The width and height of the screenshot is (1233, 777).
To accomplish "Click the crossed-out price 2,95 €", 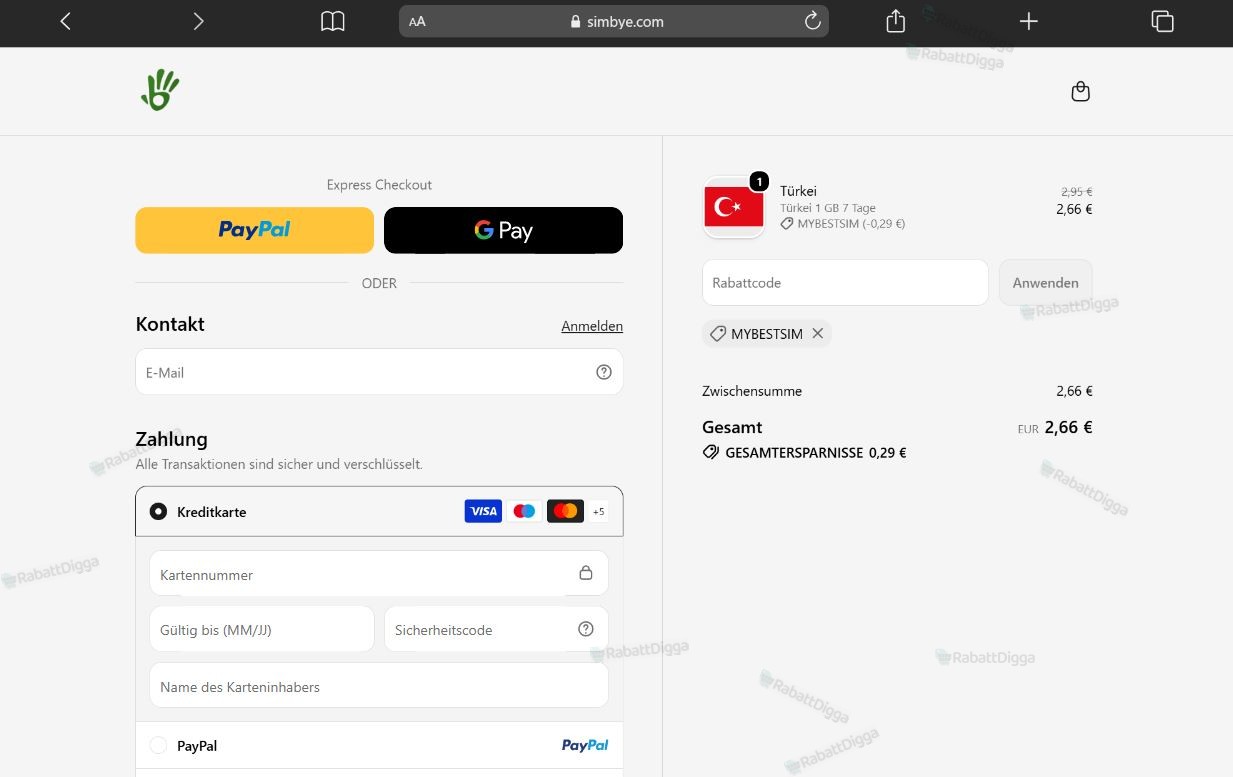I will click(1076, 191).
